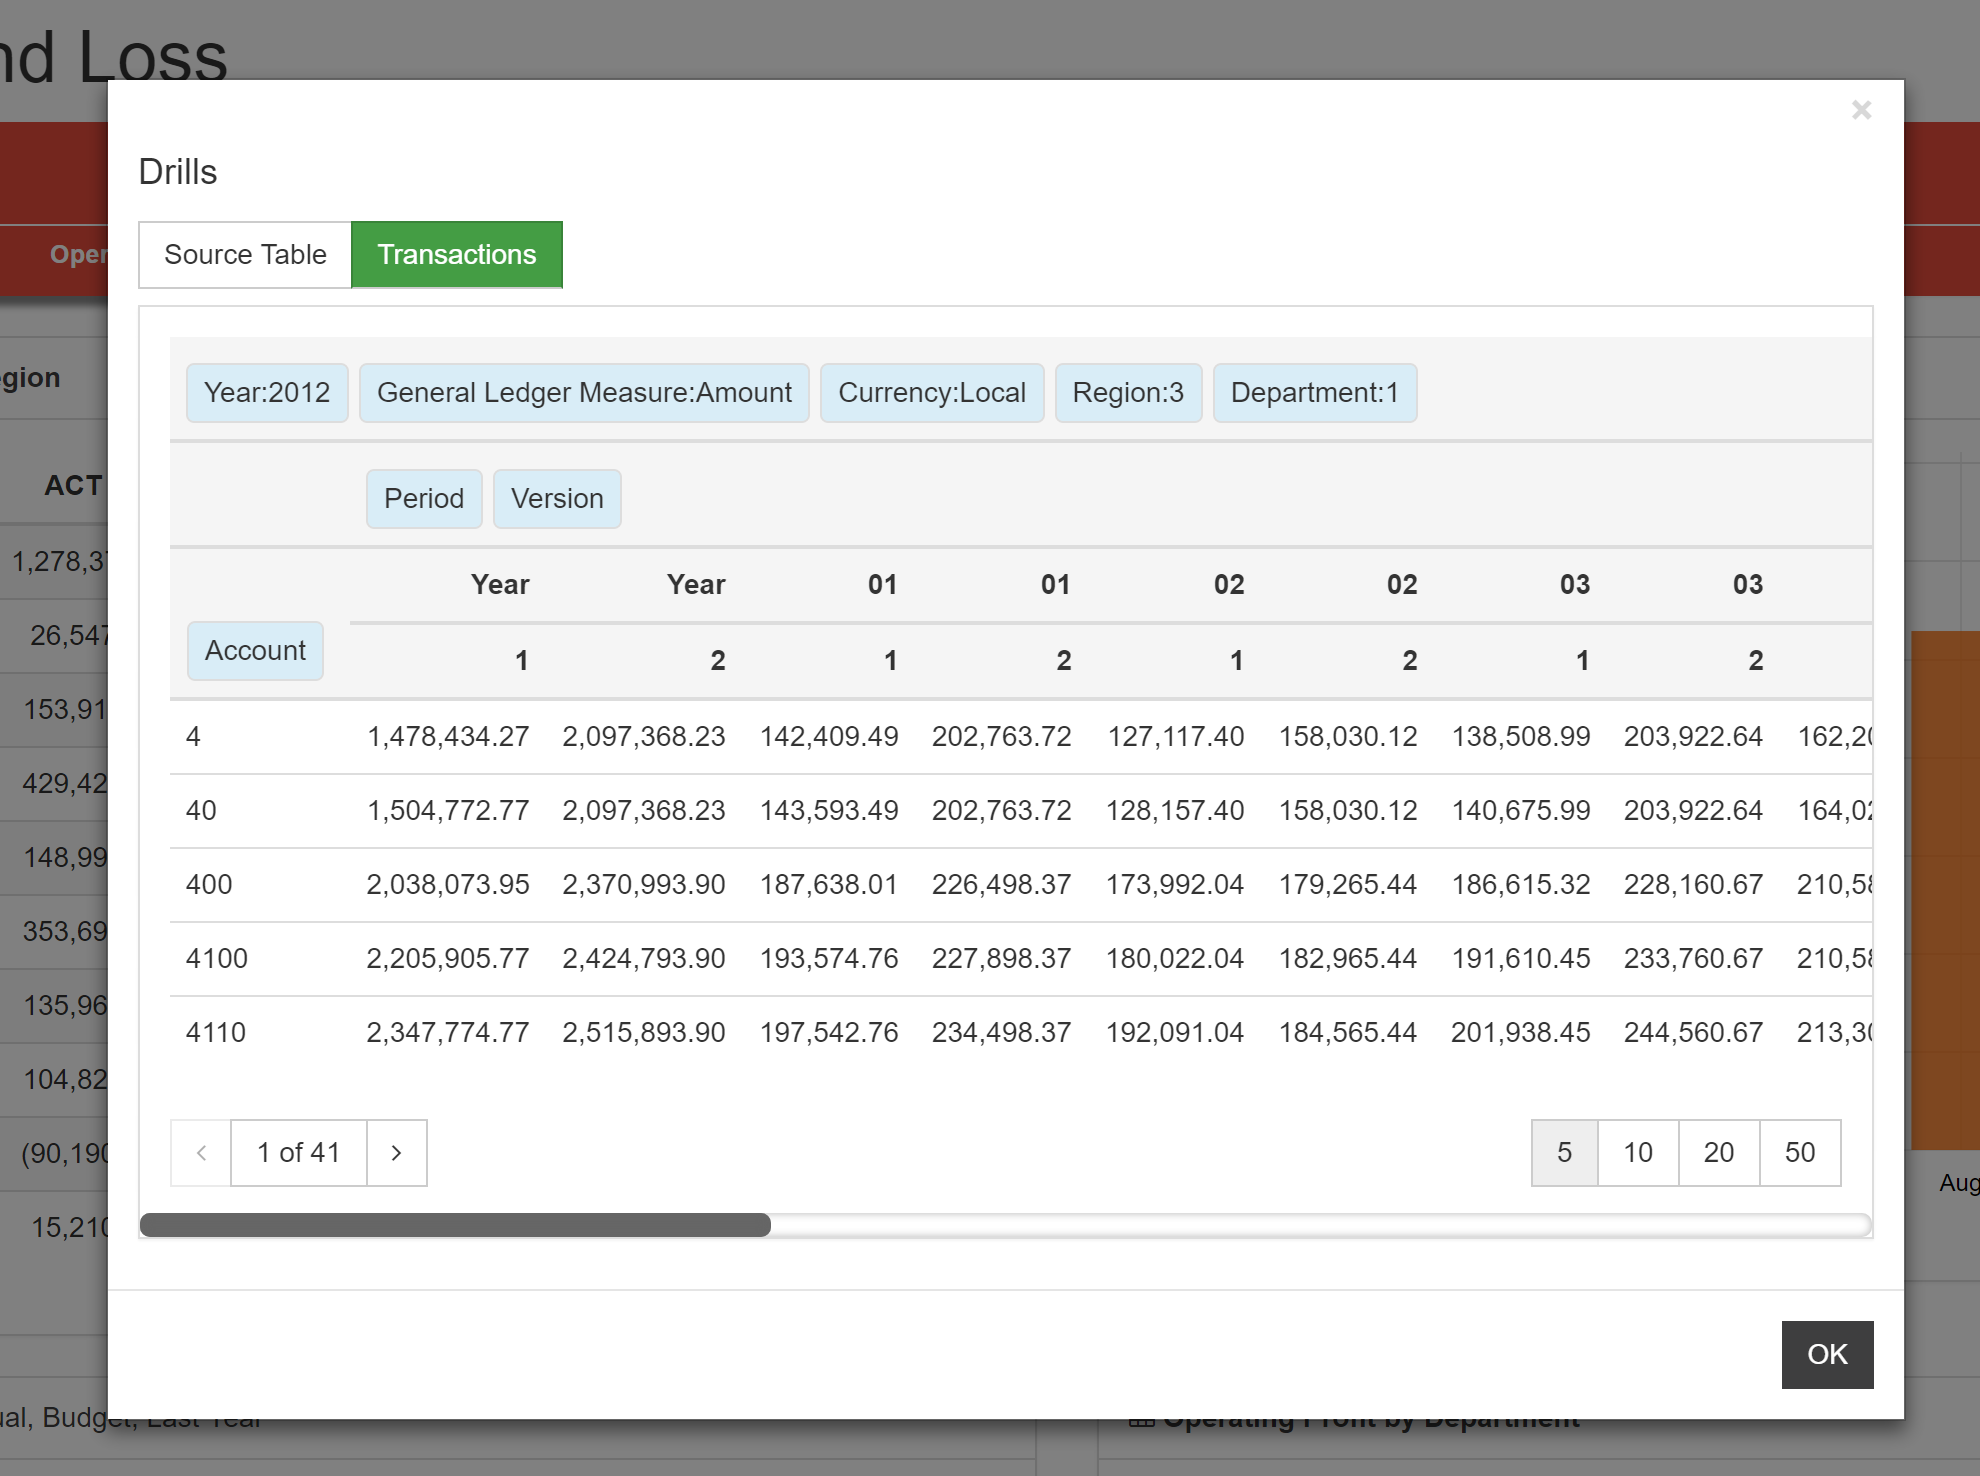Click the previous page arrow
This screenshot has height=1476, width=1980.
[x=200, y=1152]
